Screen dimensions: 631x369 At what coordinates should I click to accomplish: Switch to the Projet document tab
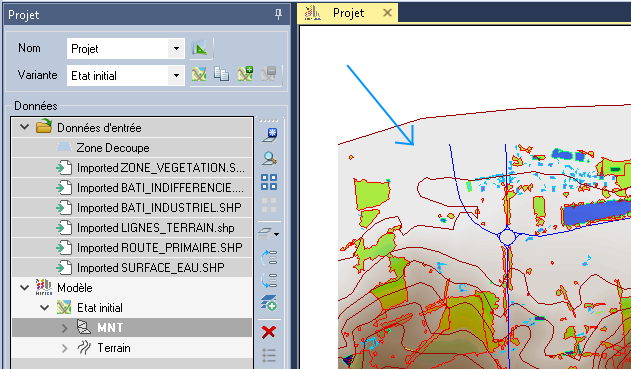pyautogui.click(x=348, y=13)
